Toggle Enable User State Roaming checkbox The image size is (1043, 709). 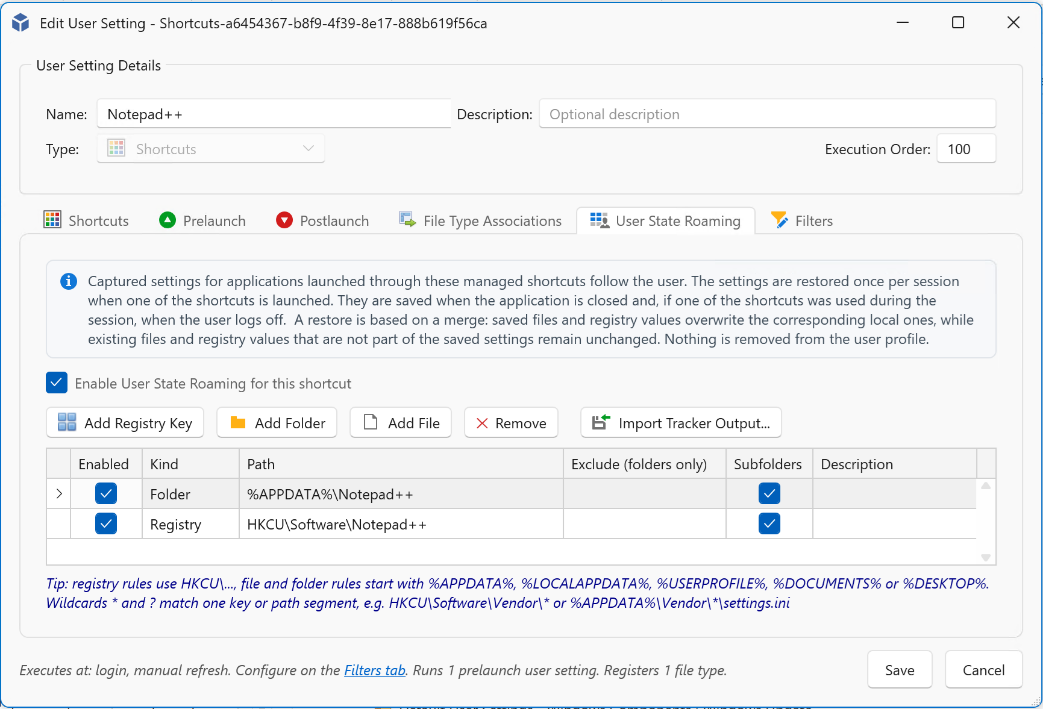click(x=57, y=382)
